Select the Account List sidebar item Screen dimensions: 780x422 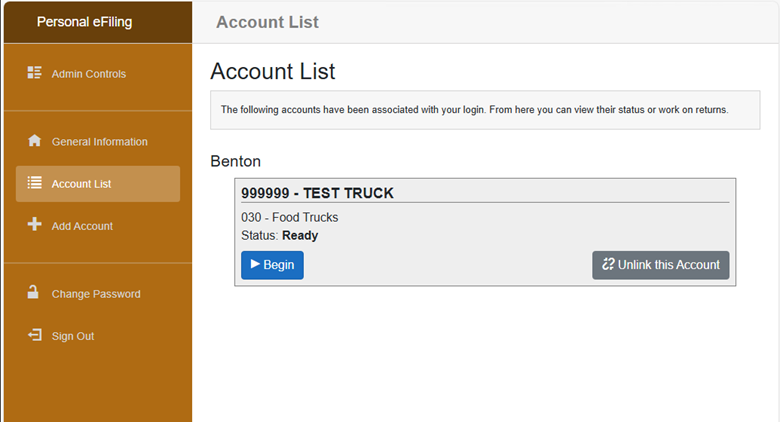coord(81,184)
